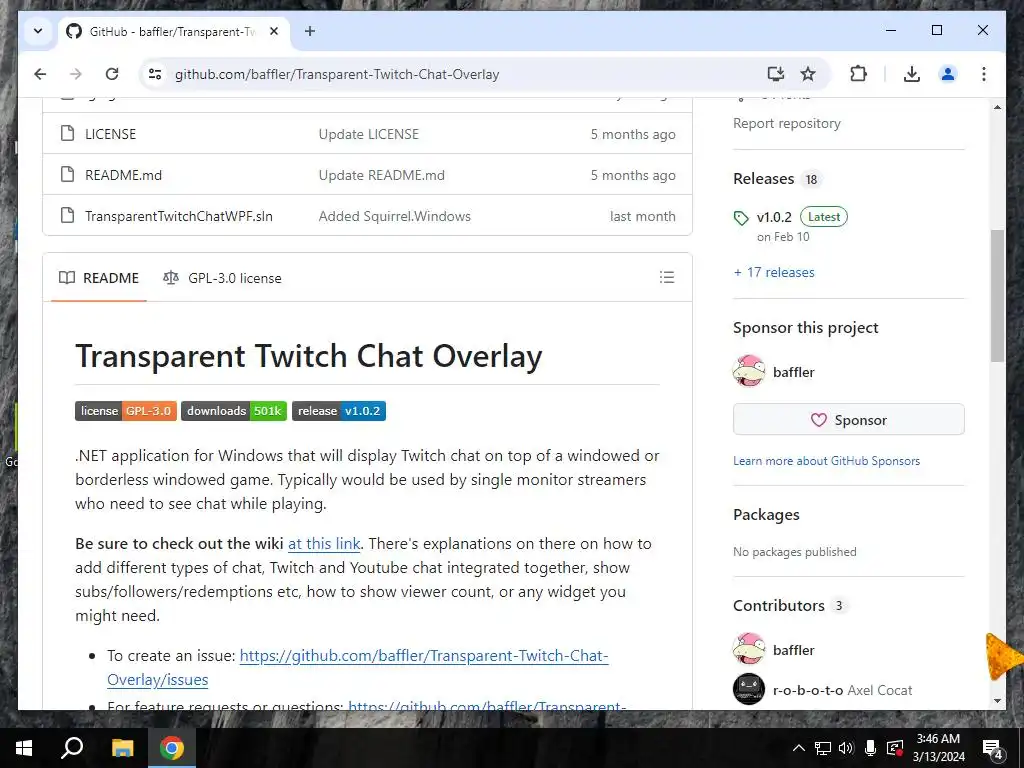Open the taskbar clock and date
This screenshot has height=768, width=1024.
938,748
